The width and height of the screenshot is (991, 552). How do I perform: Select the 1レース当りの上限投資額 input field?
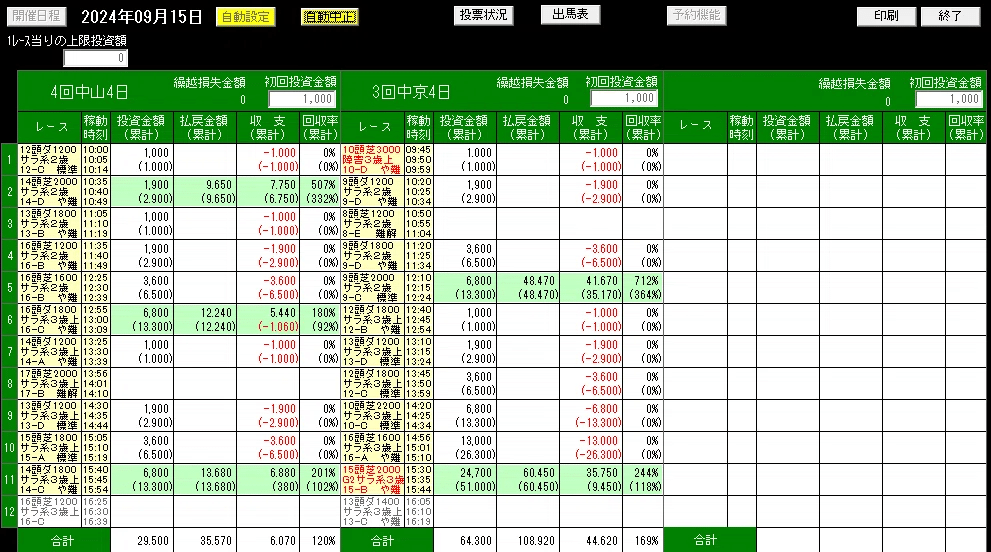tap(95, 58)
